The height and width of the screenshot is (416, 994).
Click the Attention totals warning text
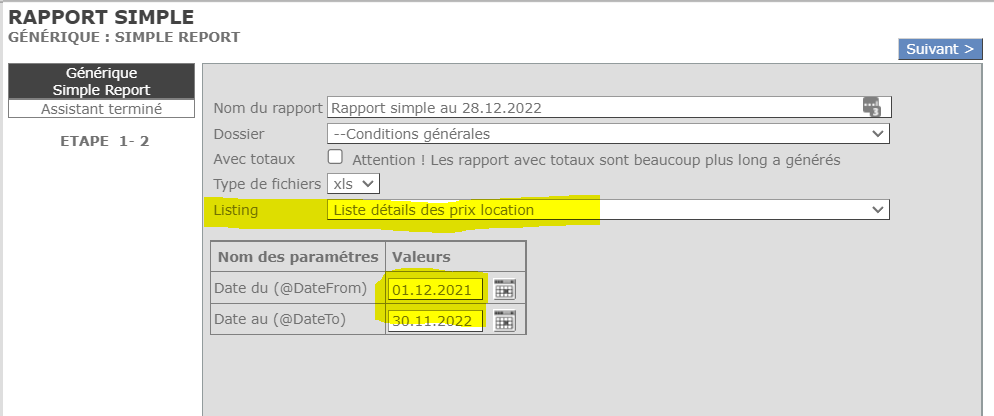(x=596, y=159)
